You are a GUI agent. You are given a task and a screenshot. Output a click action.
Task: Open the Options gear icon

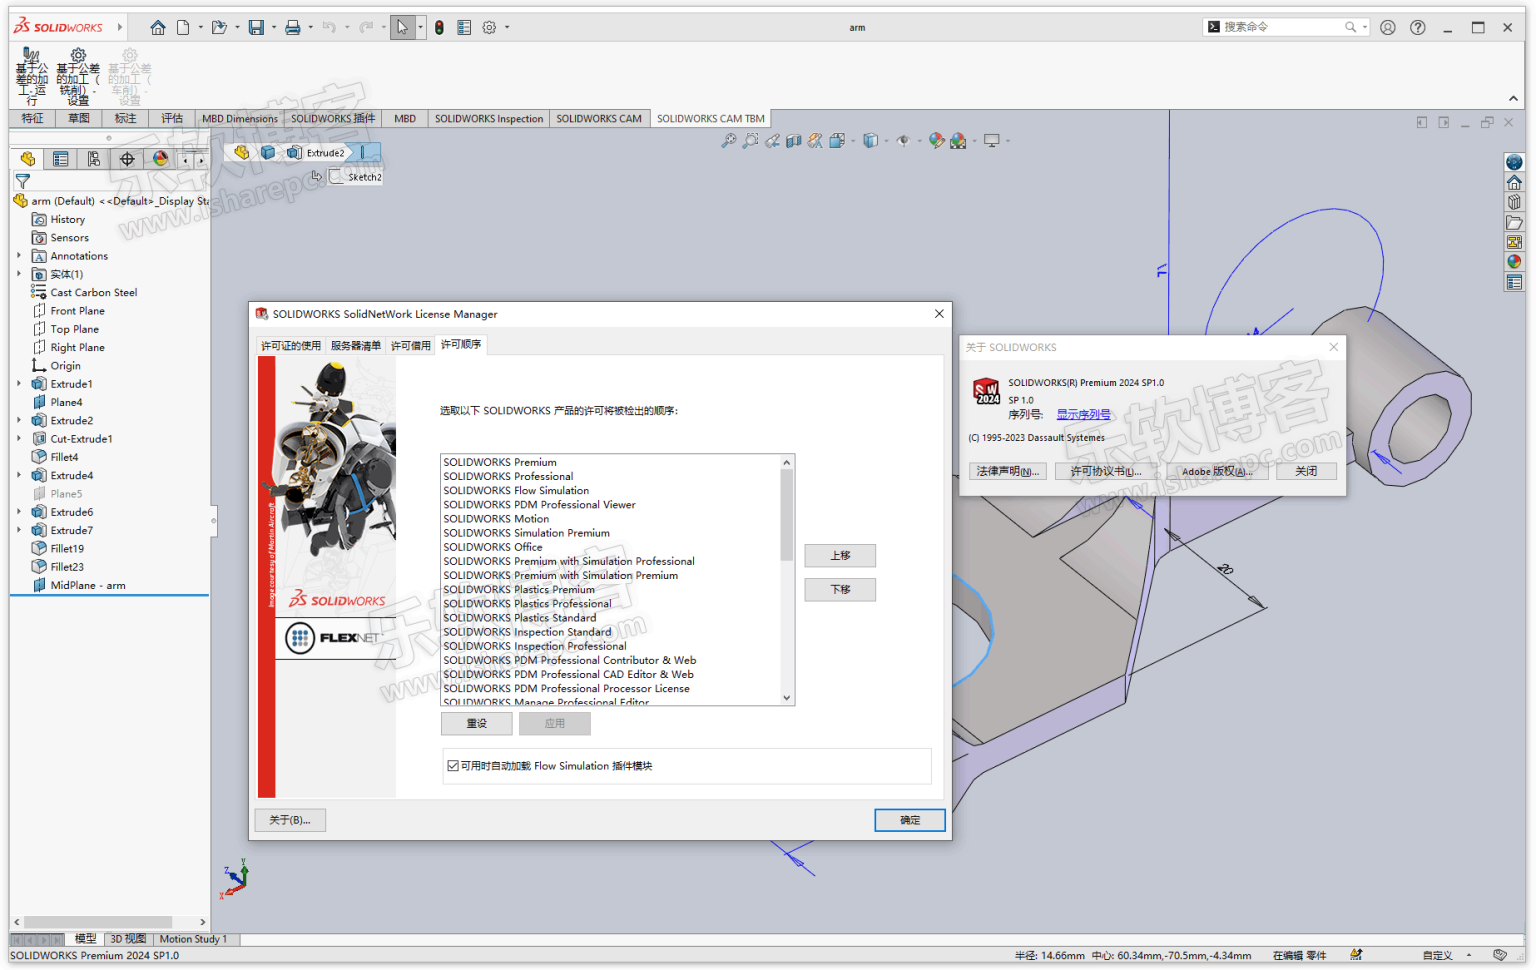point(489,28)
